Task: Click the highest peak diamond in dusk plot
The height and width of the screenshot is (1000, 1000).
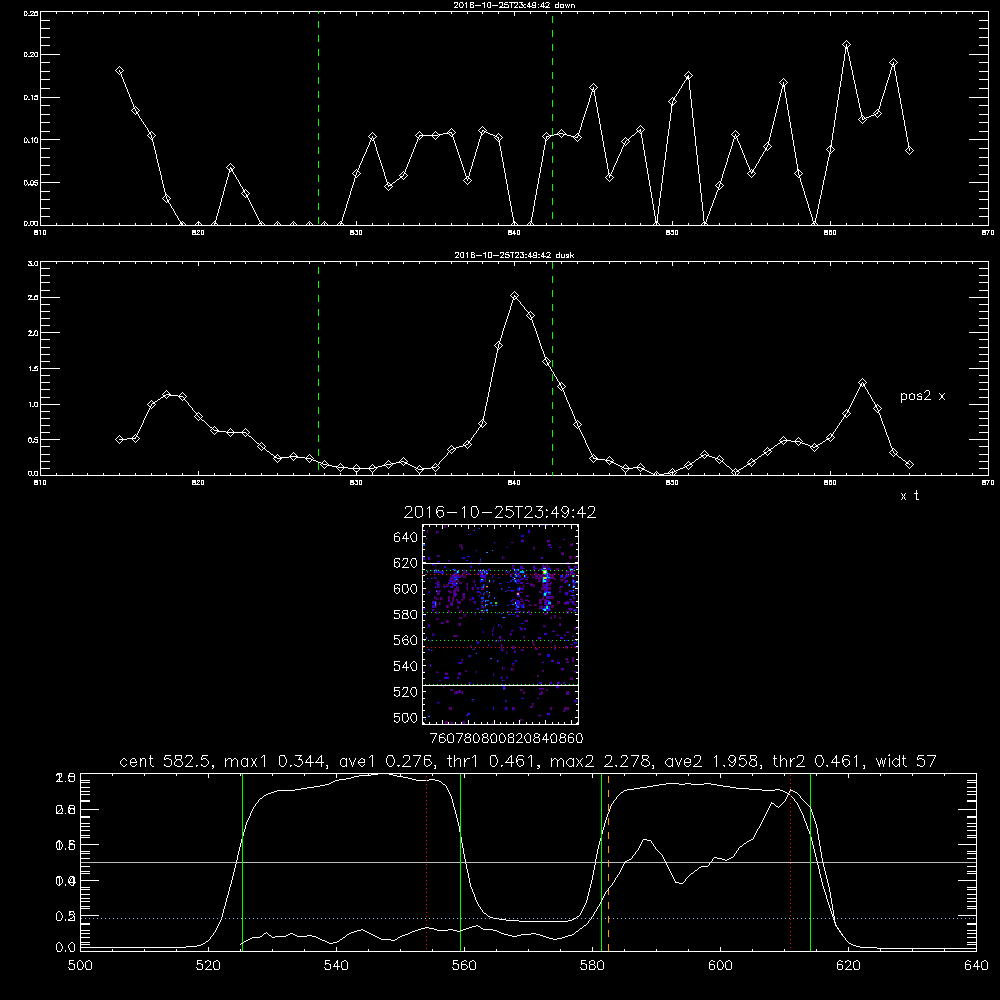Action: [515, 295]
